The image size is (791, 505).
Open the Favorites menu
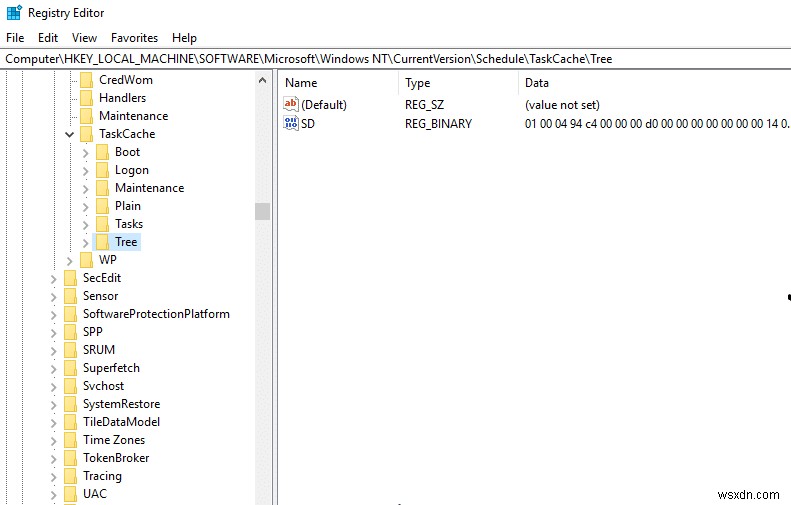(134, 38)
